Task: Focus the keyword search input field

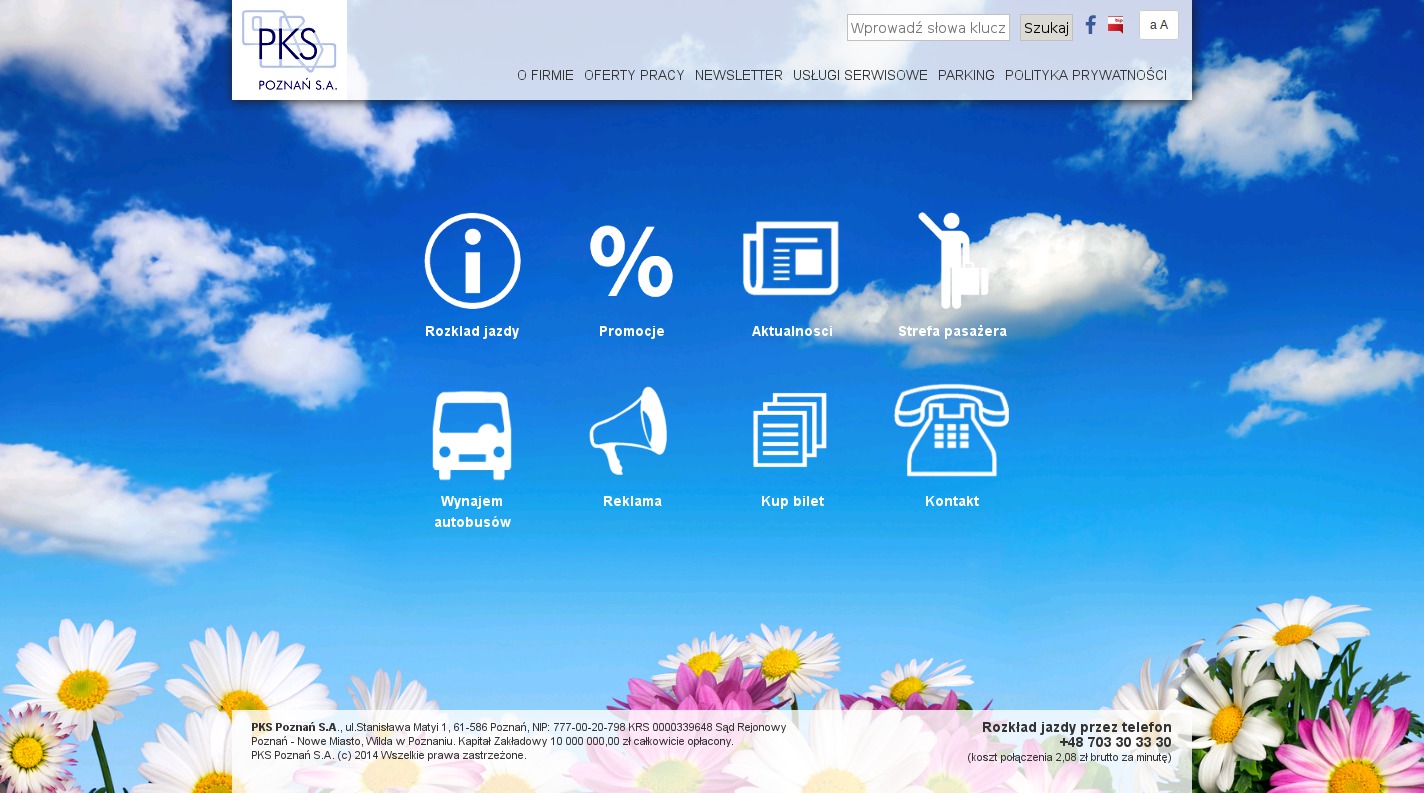Action: pos(928,28)
